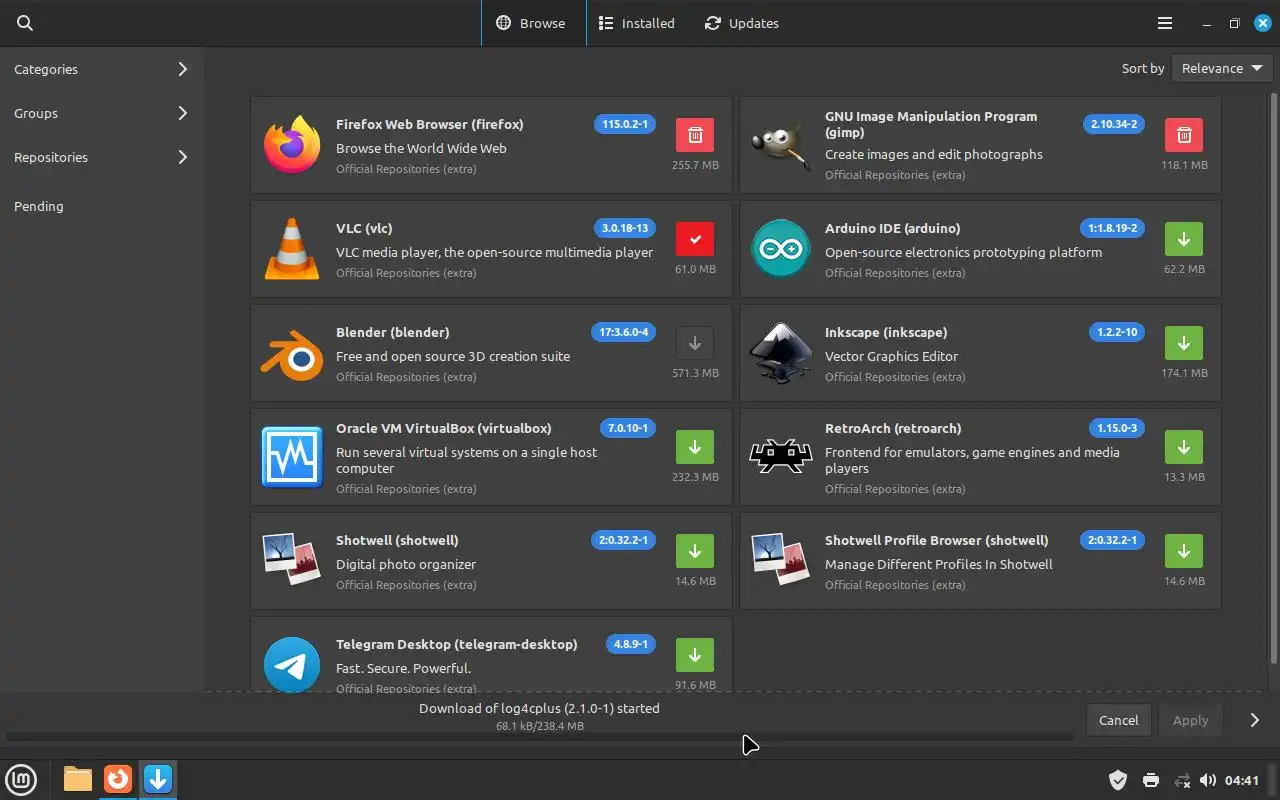Uncheck VLC pending install red checkmark

[x=695, y=239]
